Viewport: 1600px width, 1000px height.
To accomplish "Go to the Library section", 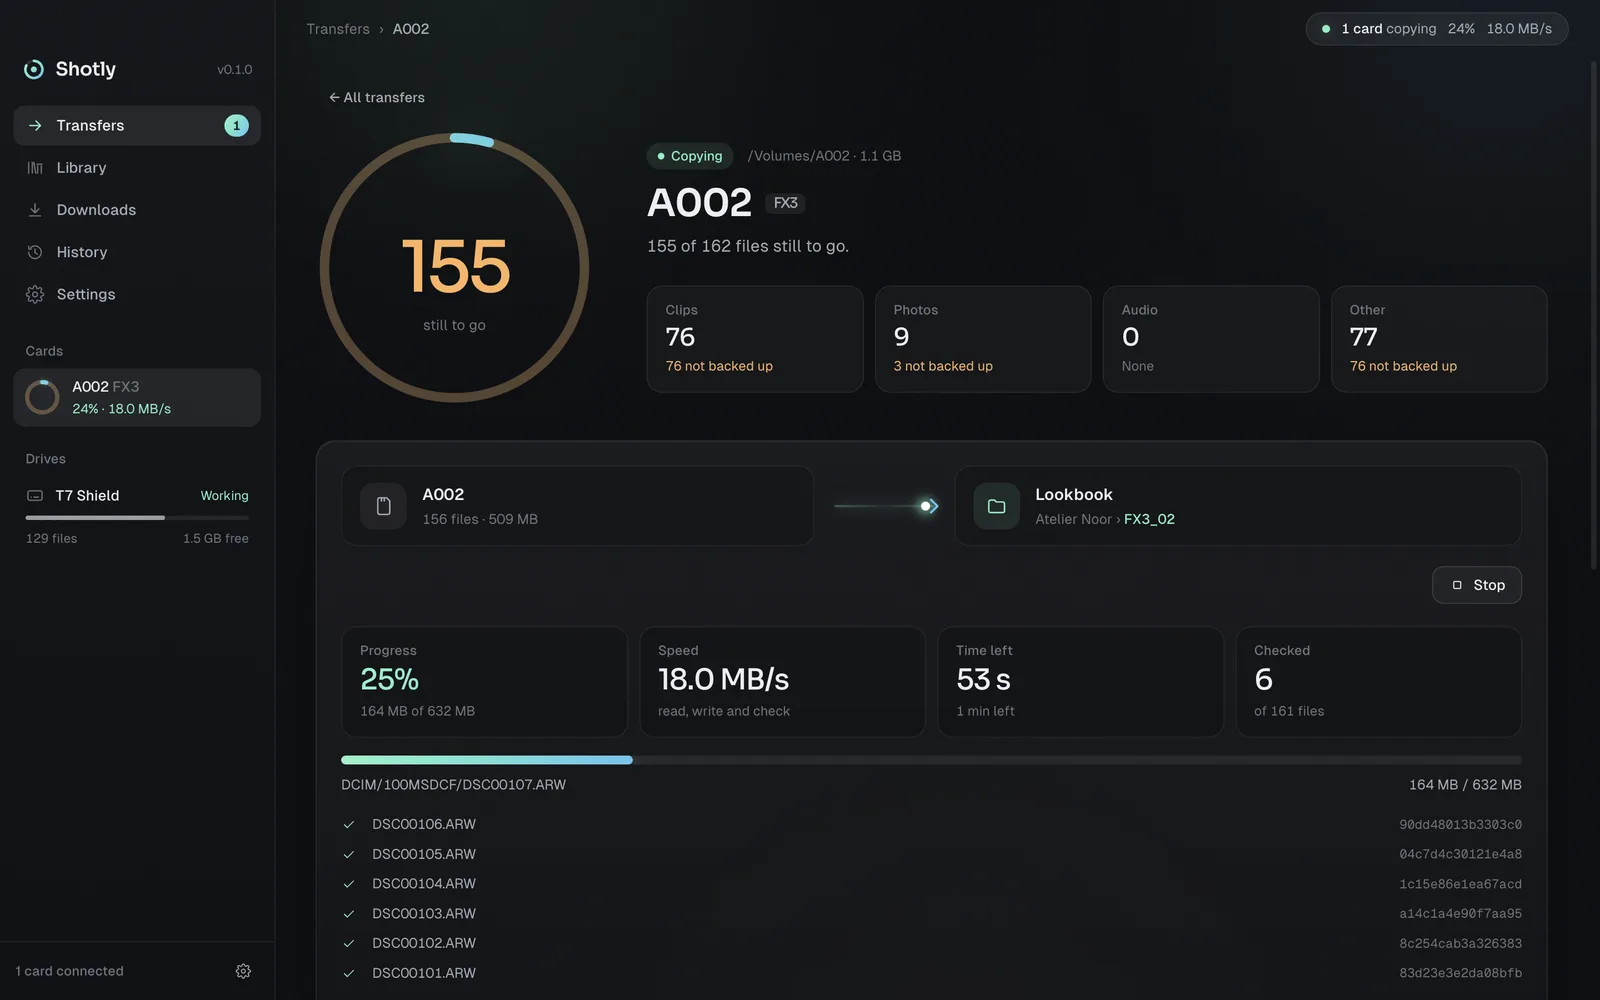I will pyautogui.click(x=137, y=168).
